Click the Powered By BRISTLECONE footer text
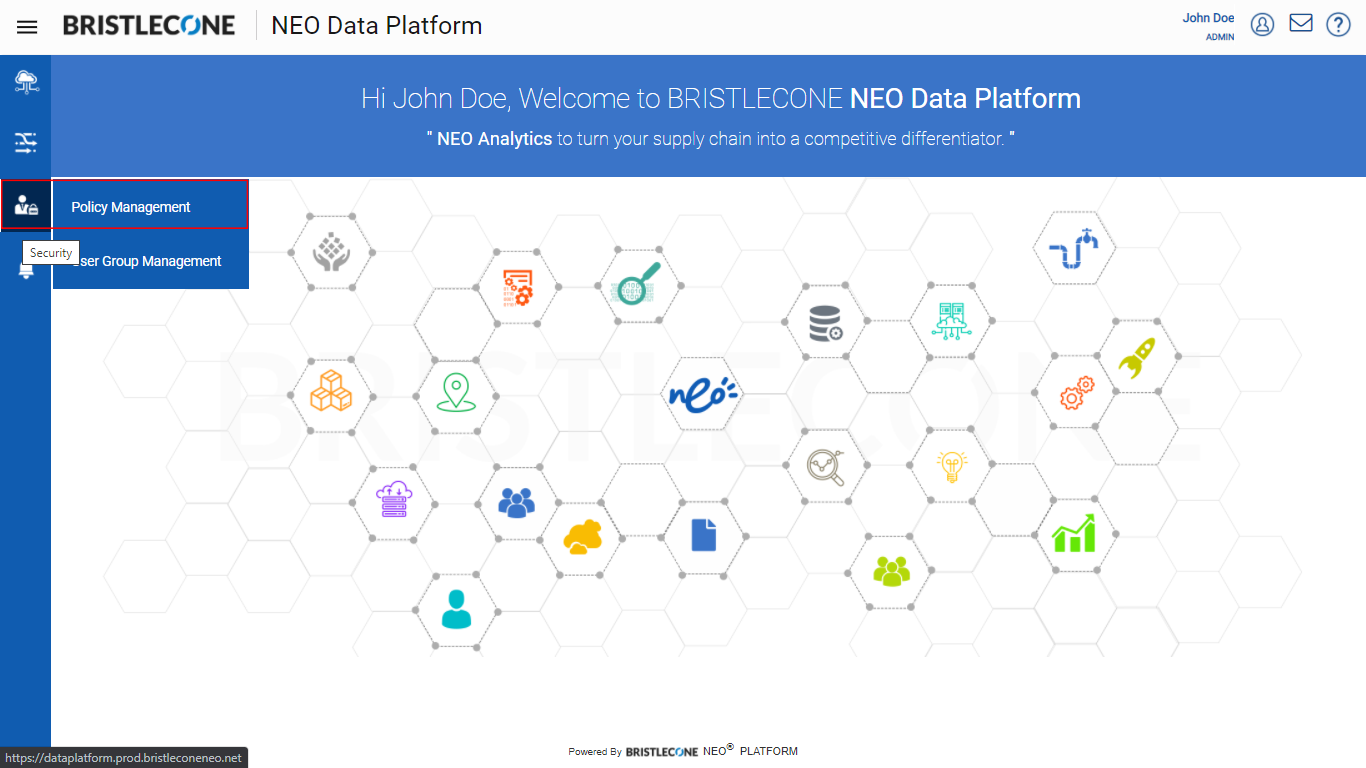1366x768 pixels. [x=683, y=751]
